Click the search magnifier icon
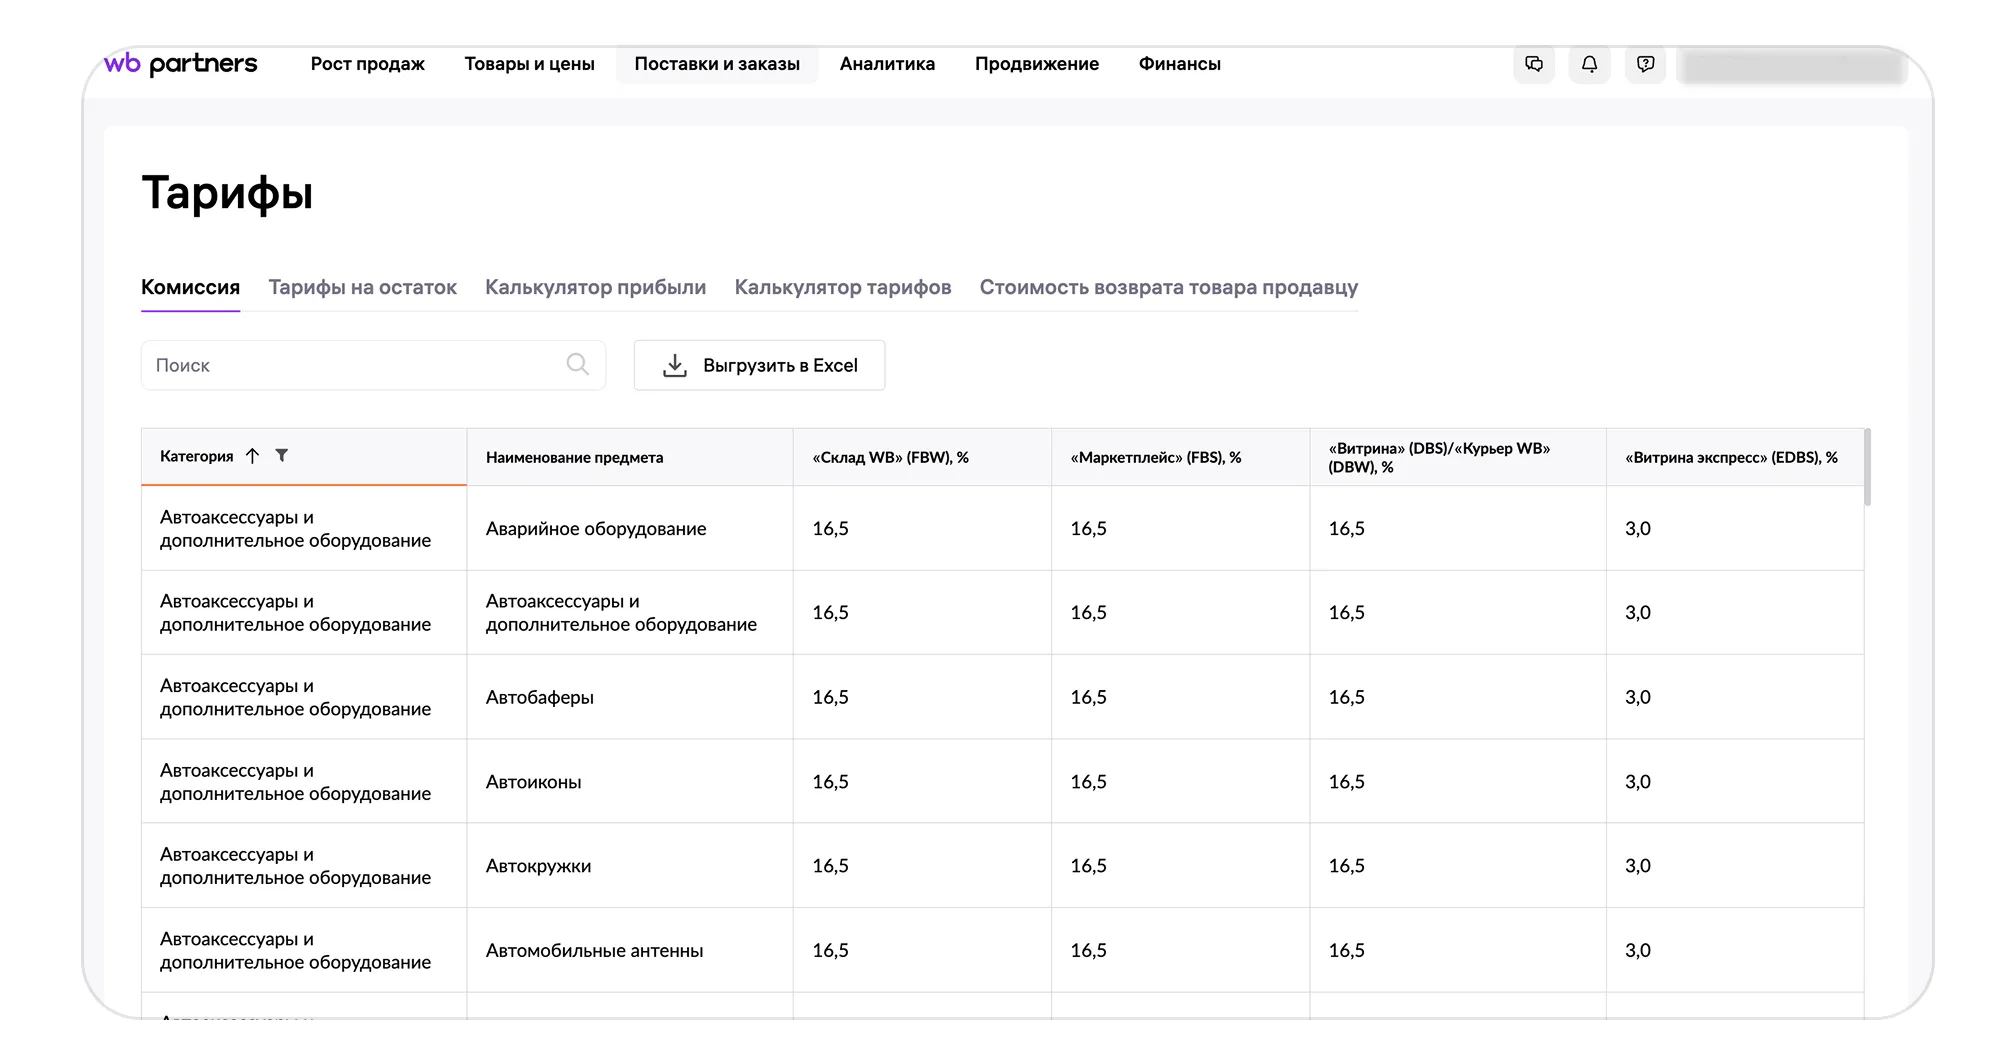The height and width of the screenshot is (1059, 2016). [x=577, y=364]
